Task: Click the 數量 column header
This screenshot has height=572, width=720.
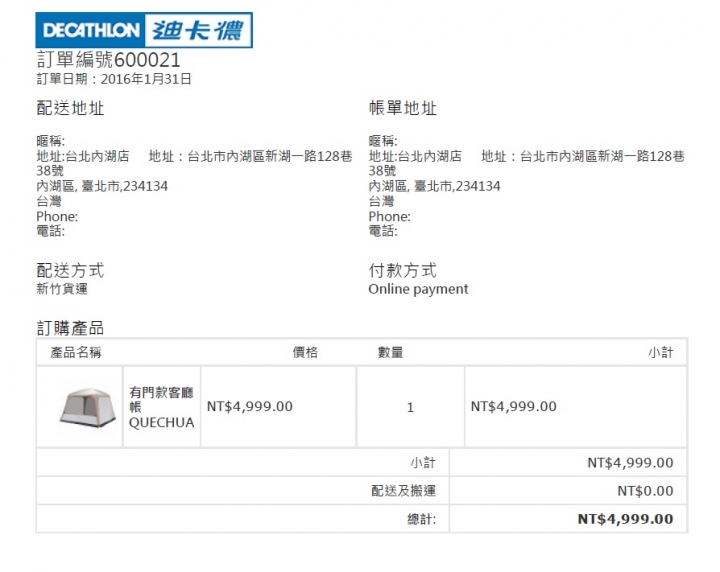Action: (390, 353)
